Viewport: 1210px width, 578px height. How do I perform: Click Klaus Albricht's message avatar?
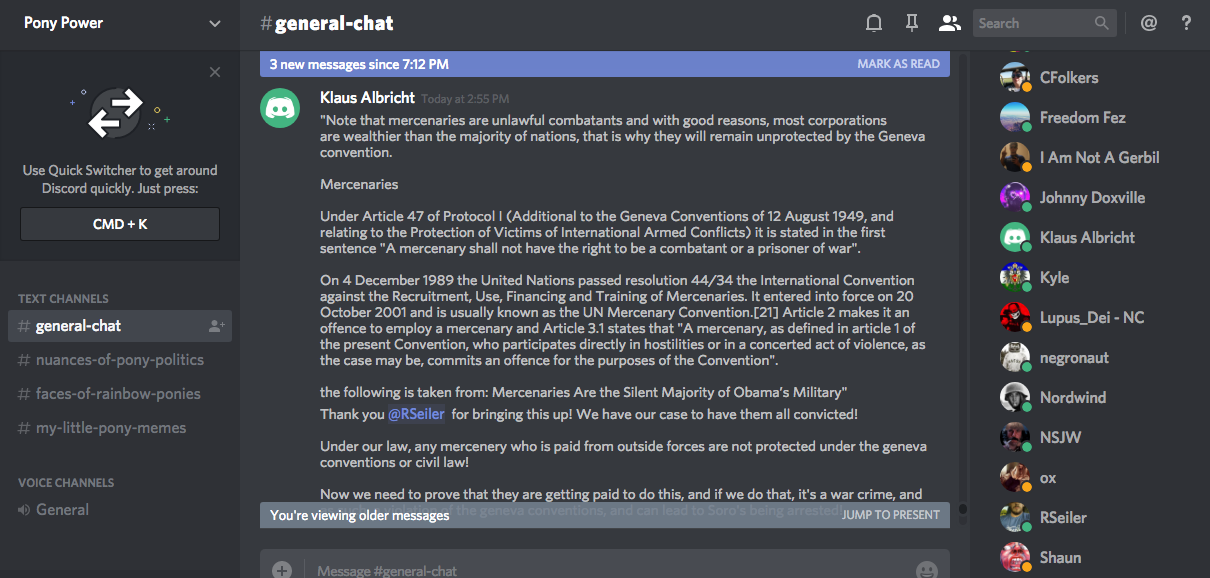(x=281, y=107)
